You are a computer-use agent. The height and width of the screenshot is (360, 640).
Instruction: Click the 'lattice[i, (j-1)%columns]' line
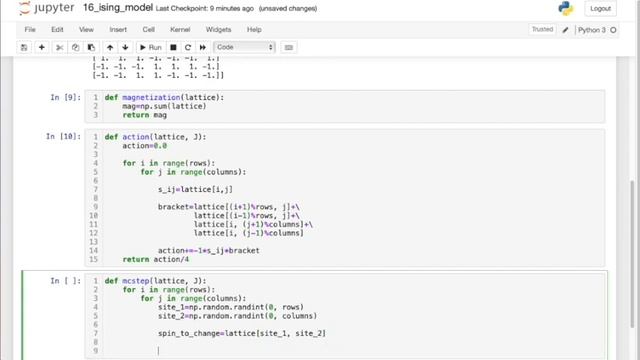(x=249, y=233)
